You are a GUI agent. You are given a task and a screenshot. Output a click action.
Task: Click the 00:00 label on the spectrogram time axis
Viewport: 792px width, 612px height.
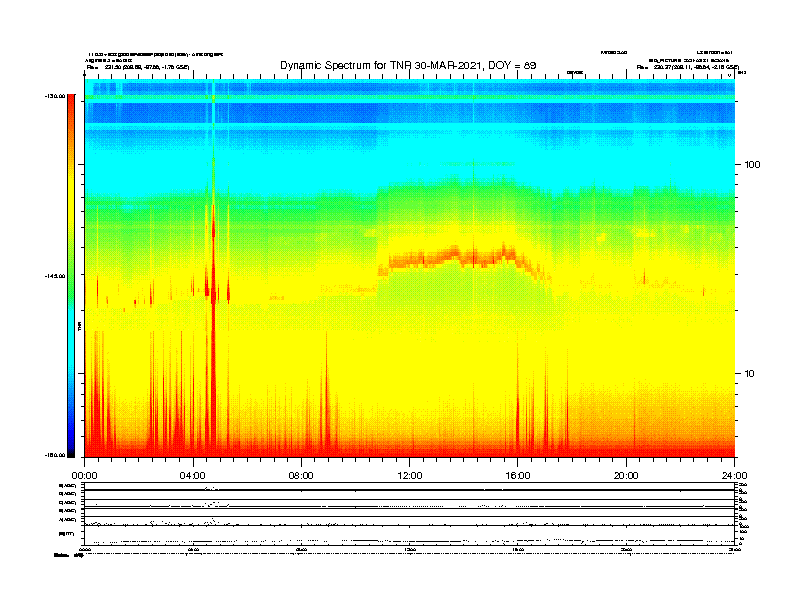[84, 476]
